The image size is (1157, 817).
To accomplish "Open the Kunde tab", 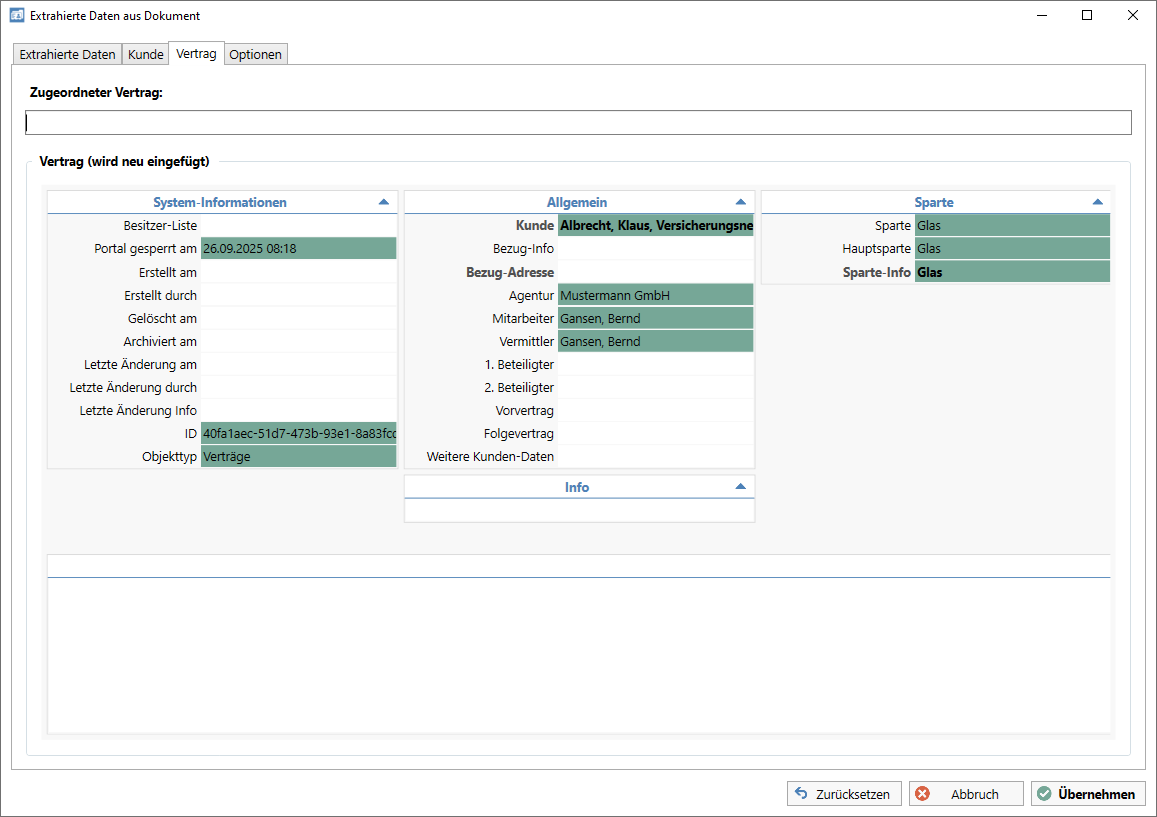I will click(146, 55).
